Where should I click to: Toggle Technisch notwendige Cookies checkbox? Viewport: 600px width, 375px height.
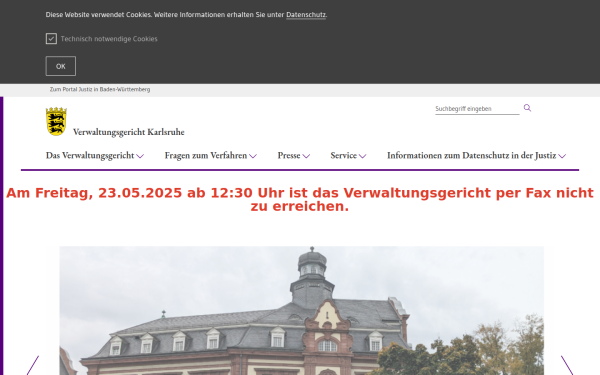51,39
